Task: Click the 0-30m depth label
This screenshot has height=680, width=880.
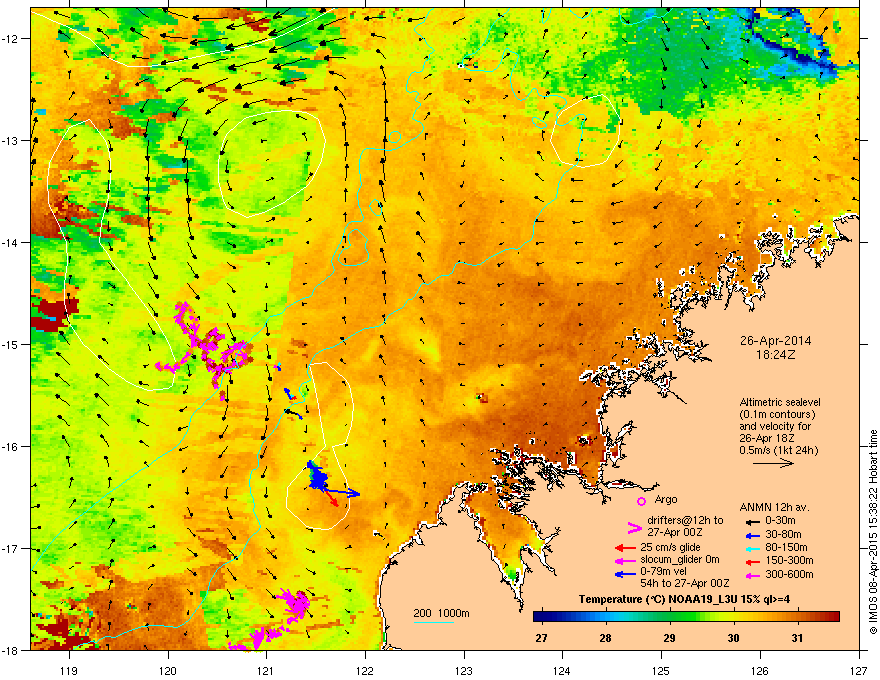Action: pyautogui.click(x=781, y=521)
